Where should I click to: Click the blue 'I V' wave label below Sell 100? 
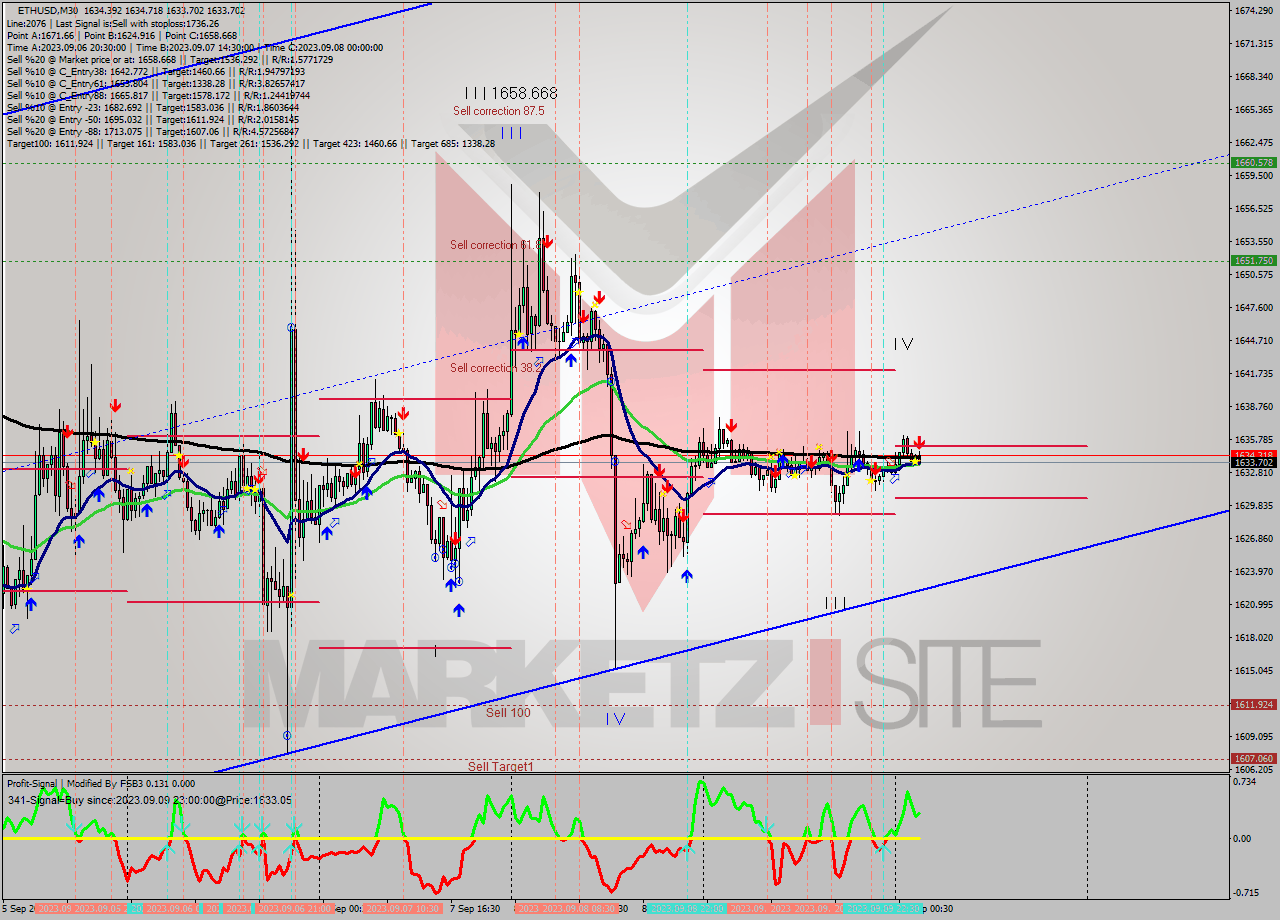615,718
